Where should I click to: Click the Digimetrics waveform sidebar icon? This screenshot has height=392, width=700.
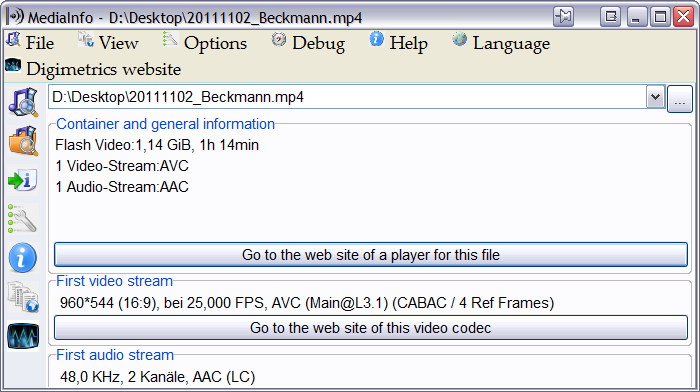(x=23, y=336)
